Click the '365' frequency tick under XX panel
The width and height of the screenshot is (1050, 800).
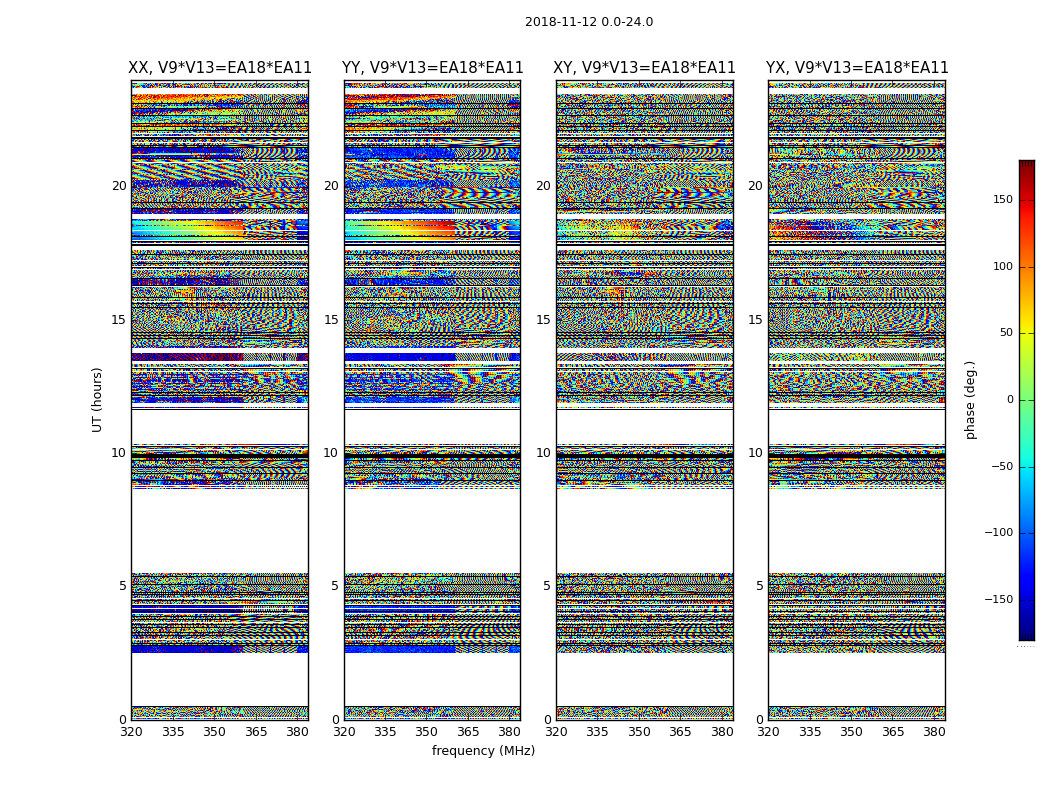[x=256, y=732]
